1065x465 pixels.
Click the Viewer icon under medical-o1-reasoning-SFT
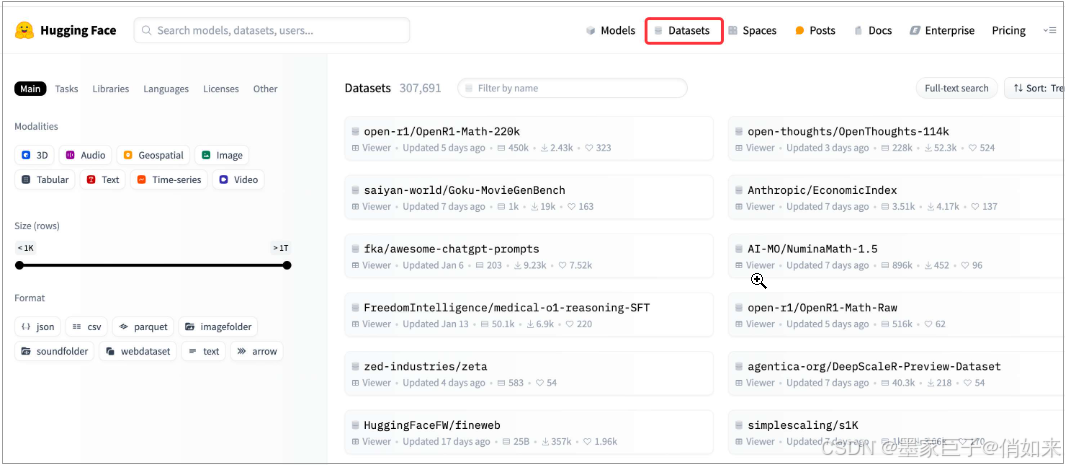(355, 324)
